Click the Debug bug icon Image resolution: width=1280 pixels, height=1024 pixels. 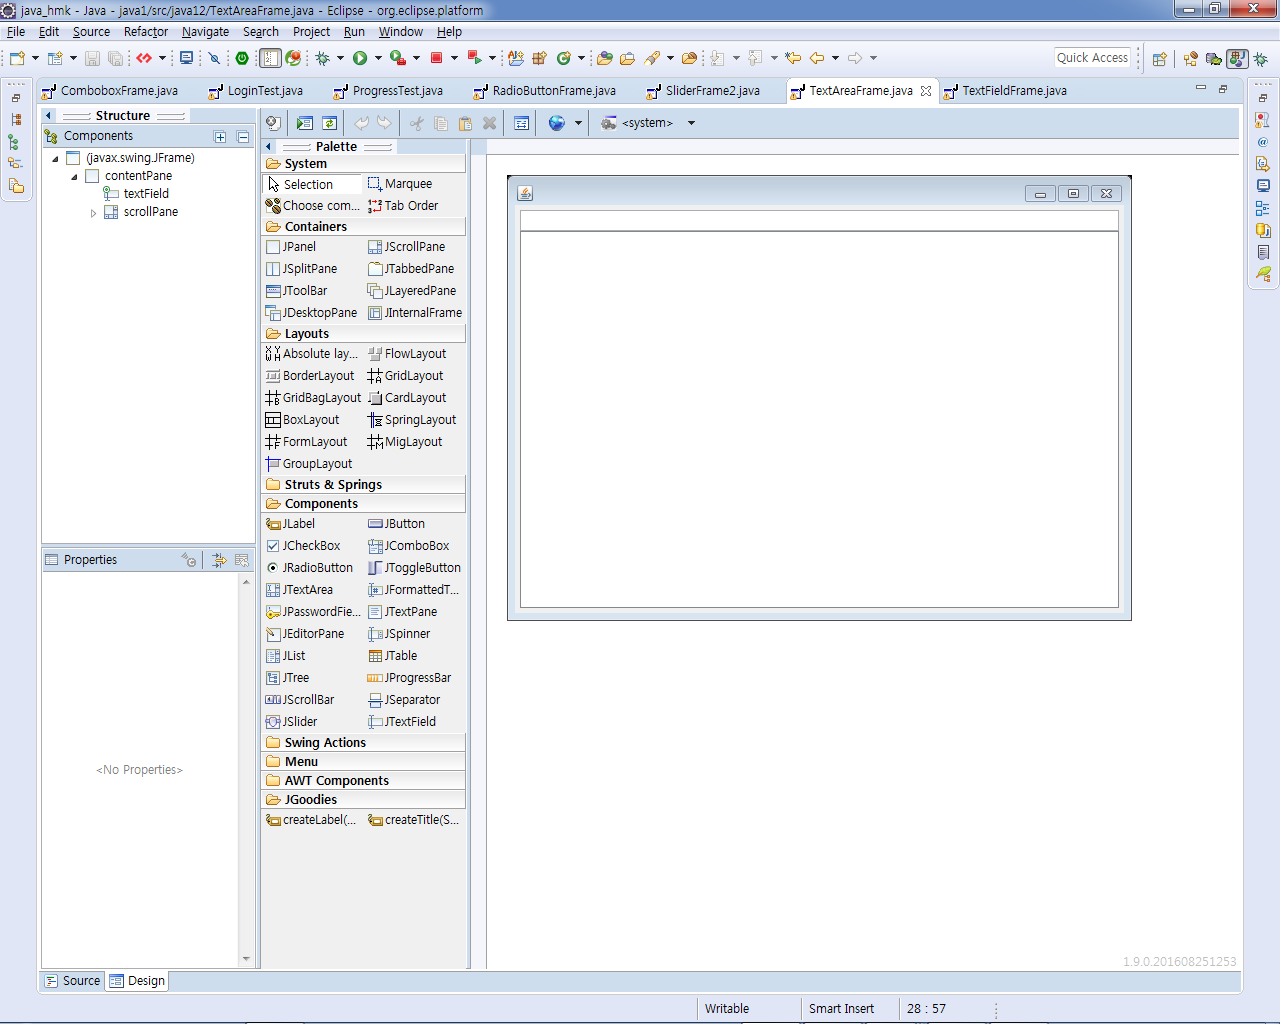[323, 58]
